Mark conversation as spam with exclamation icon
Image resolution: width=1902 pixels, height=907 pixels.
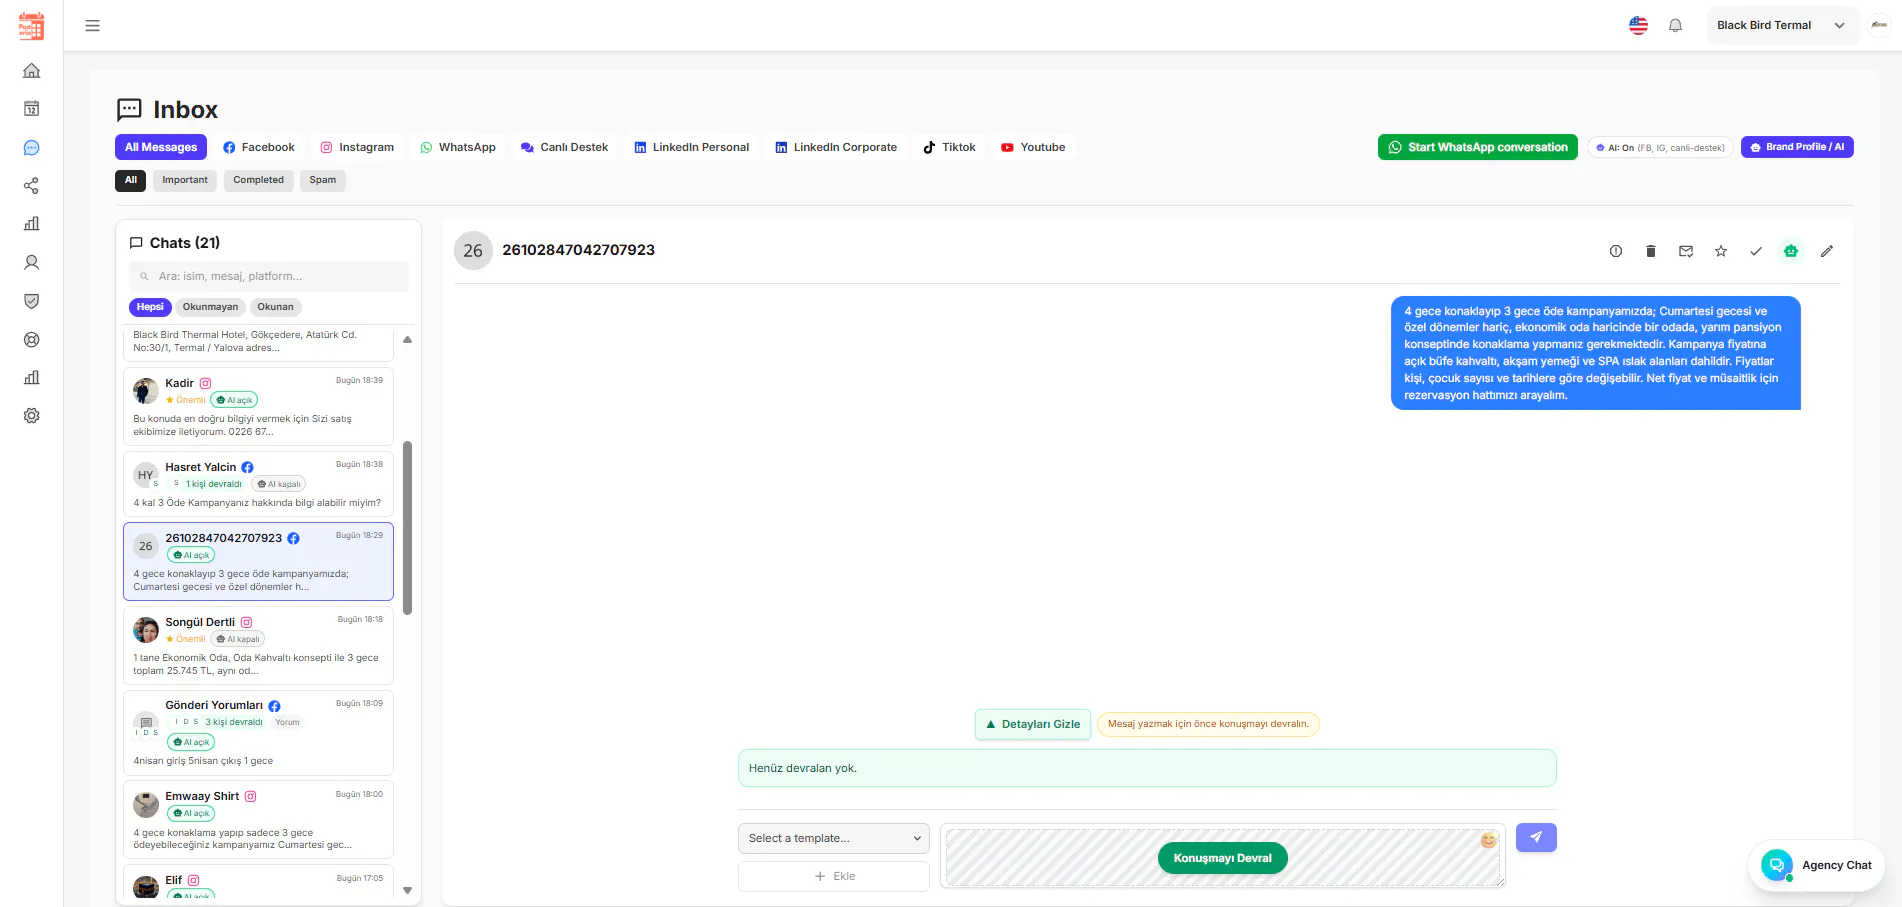(1616, 251)
